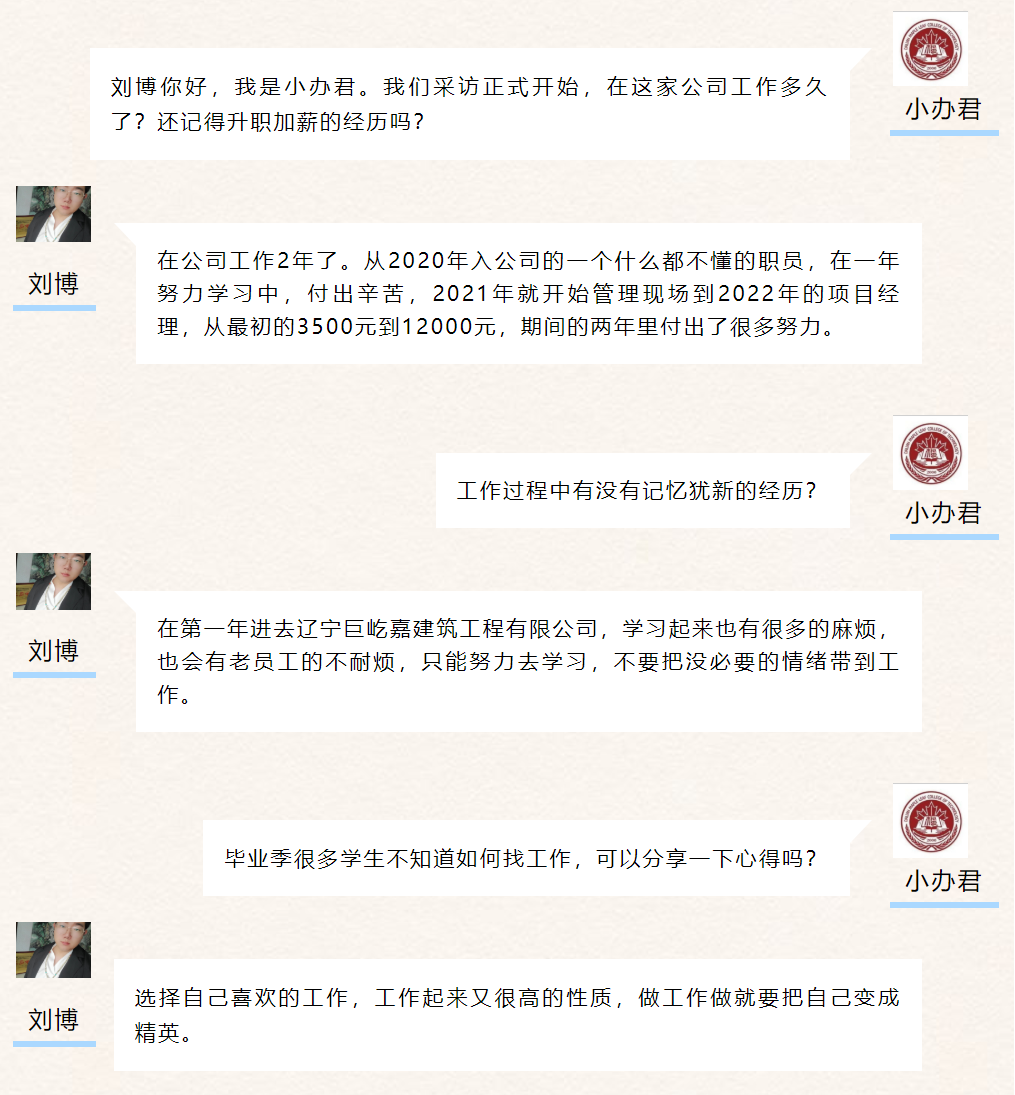Viewport: 1015px width, 1095px height.
Task: Click the second 小办君 college logo avatar
Action: [930, 453]
